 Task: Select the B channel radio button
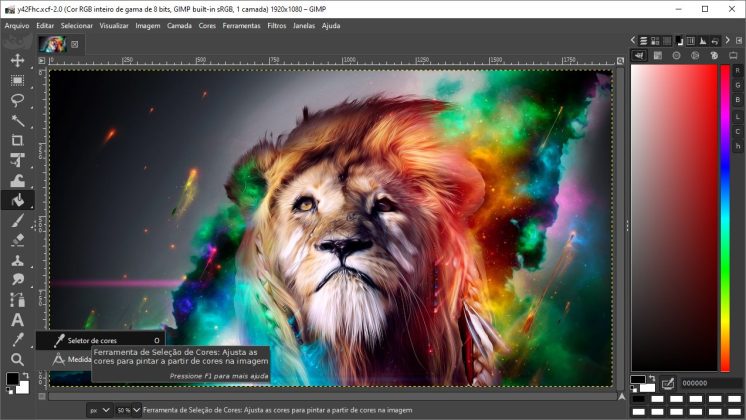737,100
